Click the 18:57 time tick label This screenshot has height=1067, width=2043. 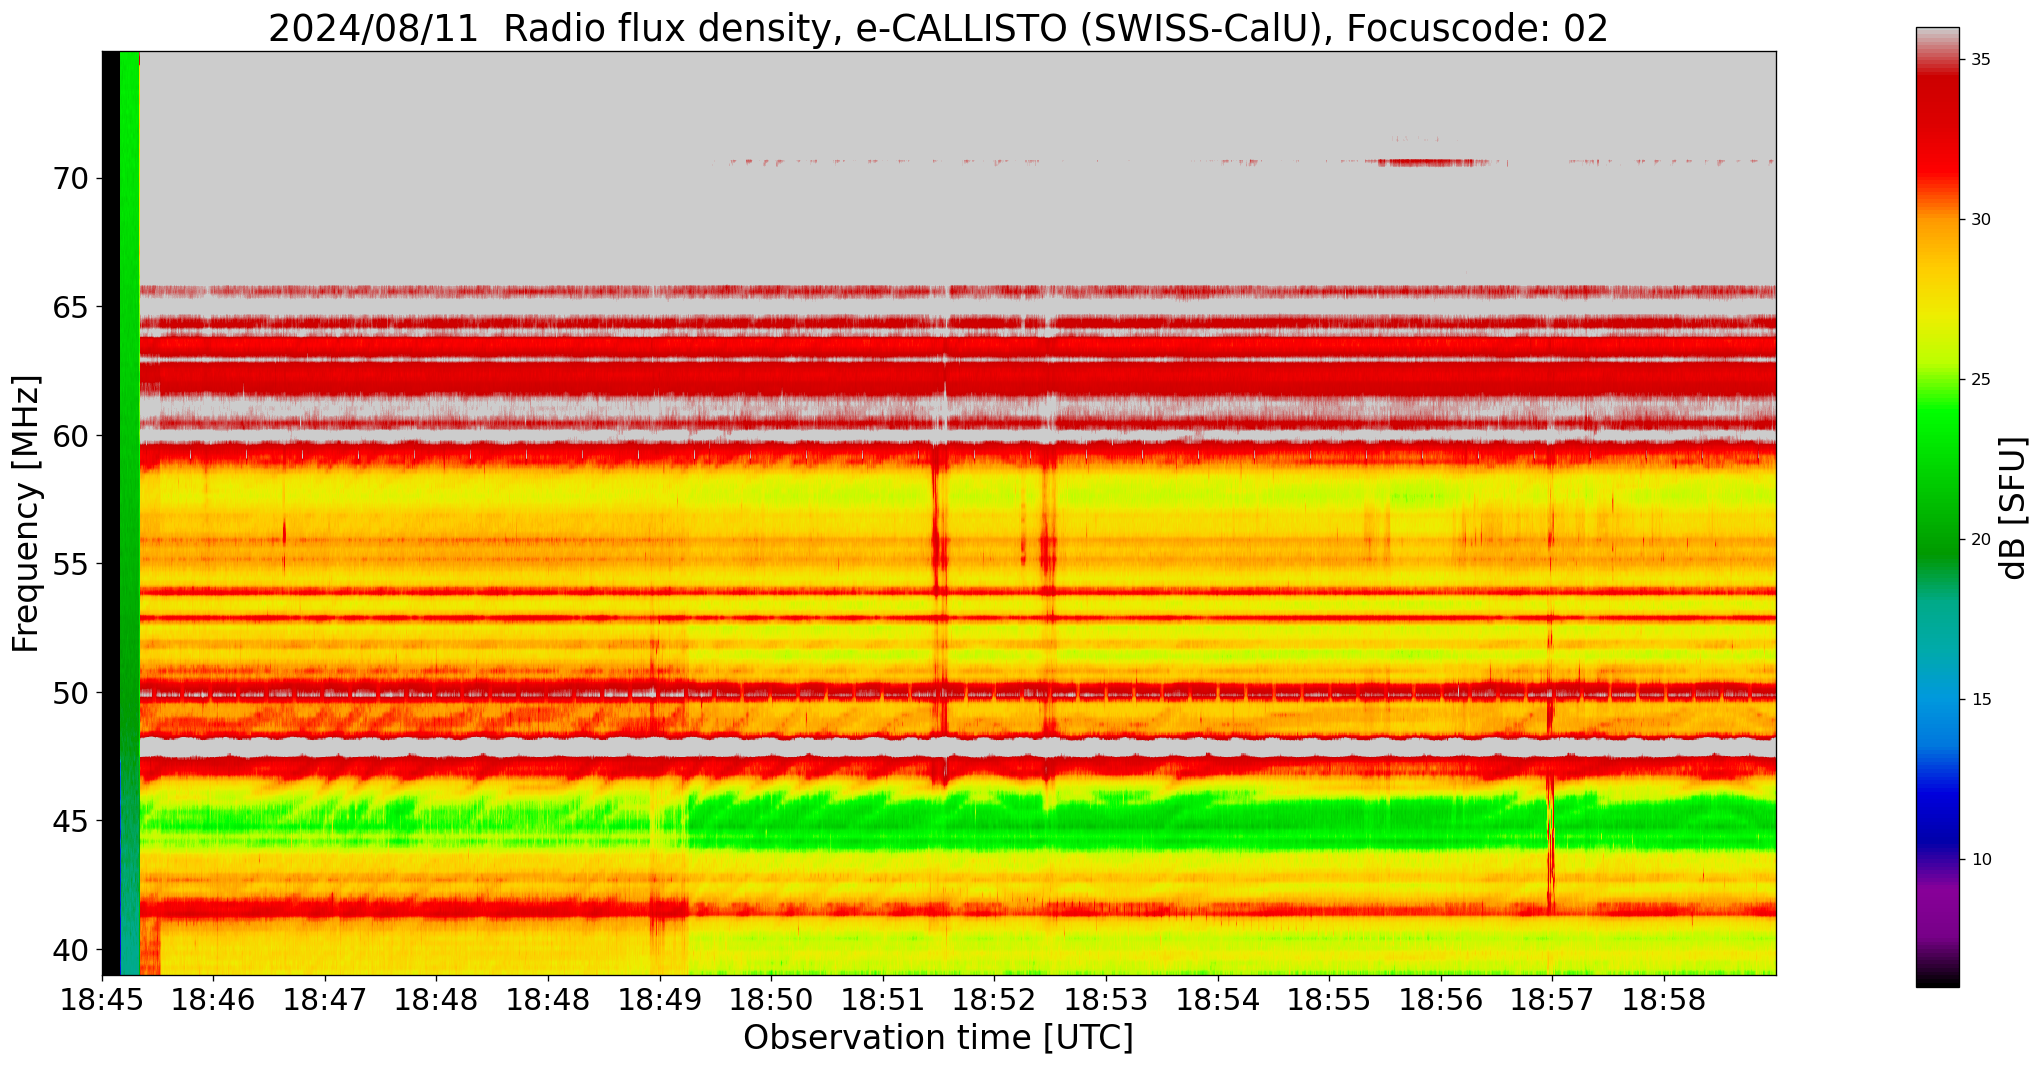[1552, 999]
